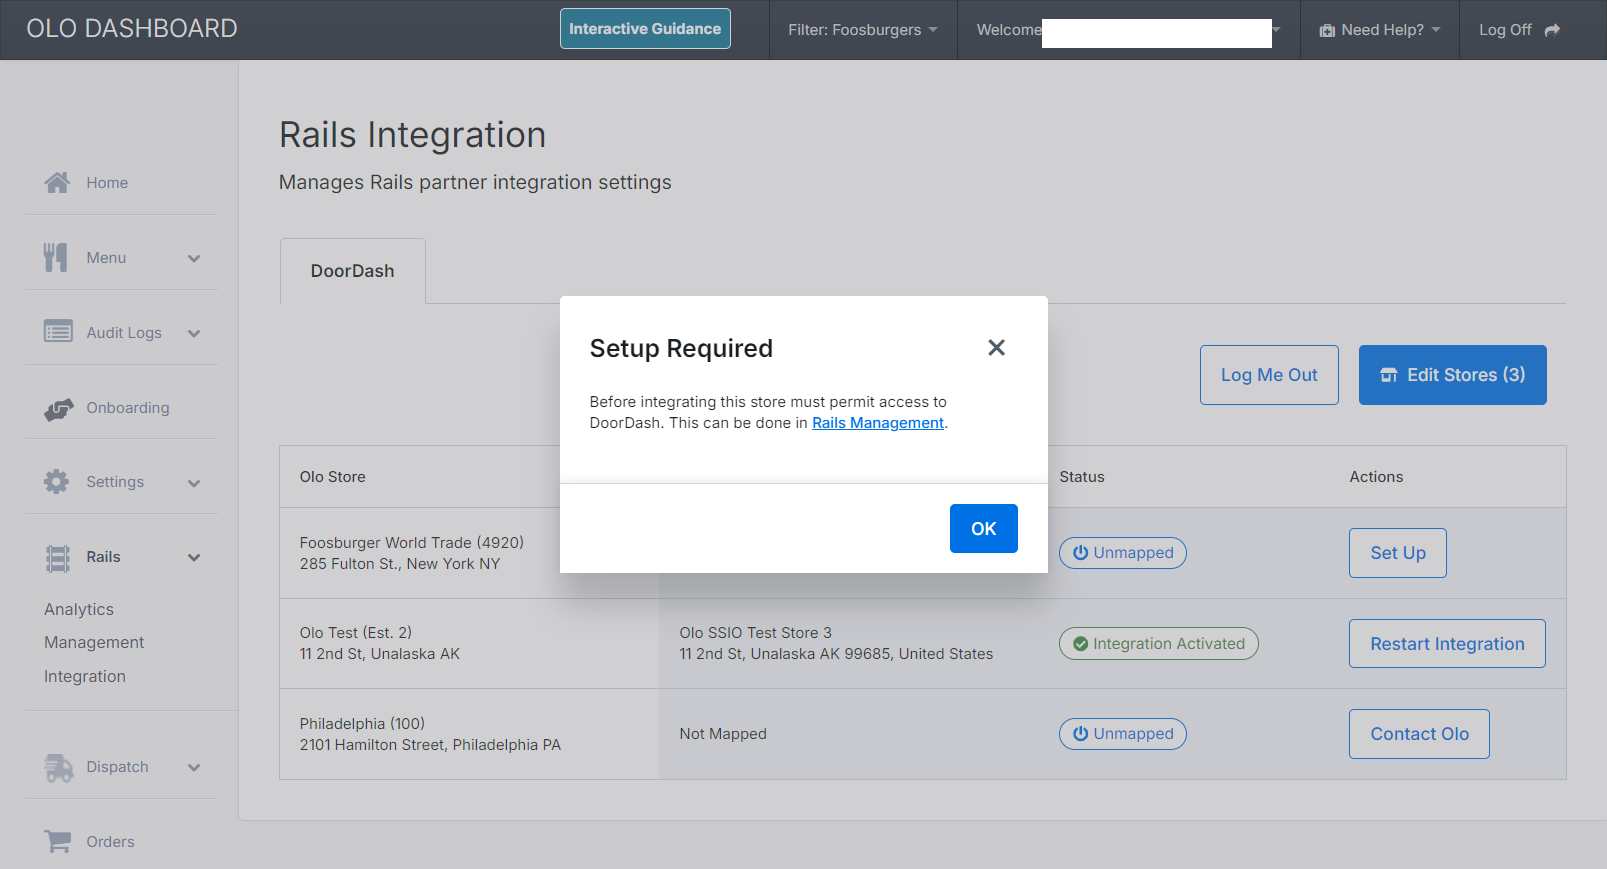This screenshot has width=1607, height=869.
Task: Click the power icon in Philadelphia Unmapped badge
Action: coord(1080,734)
